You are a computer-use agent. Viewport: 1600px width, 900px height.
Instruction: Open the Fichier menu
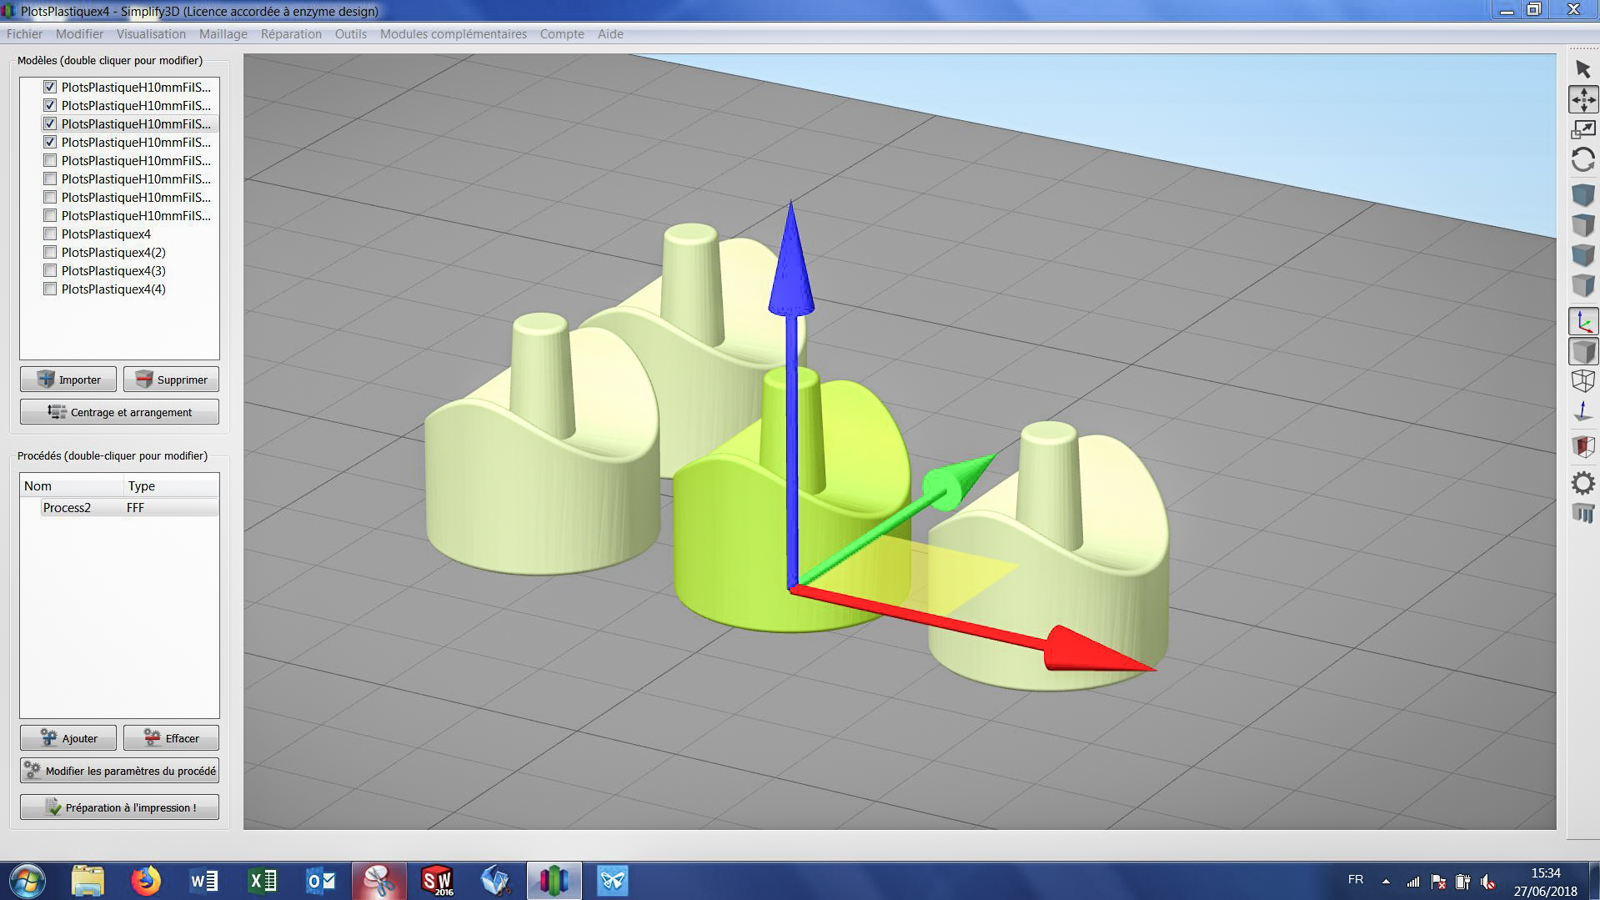coord(24,34)
